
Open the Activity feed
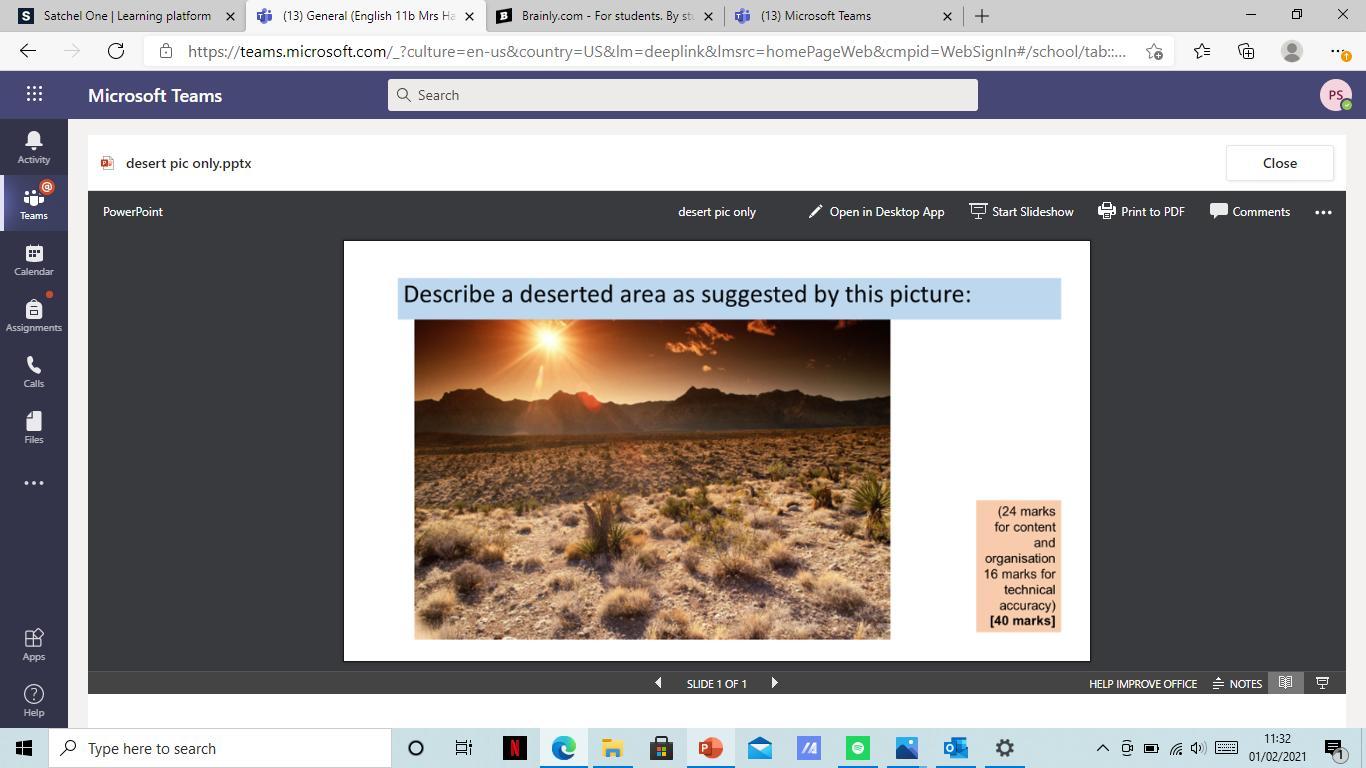[34, 147]
